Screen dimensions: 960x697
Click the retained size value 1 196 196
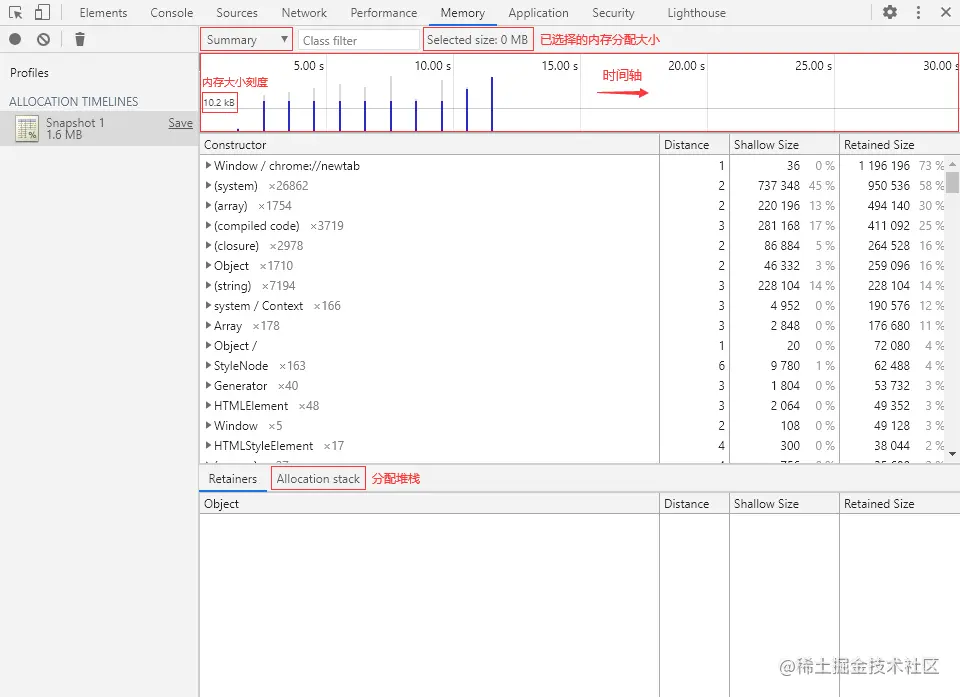pos(884,165)
